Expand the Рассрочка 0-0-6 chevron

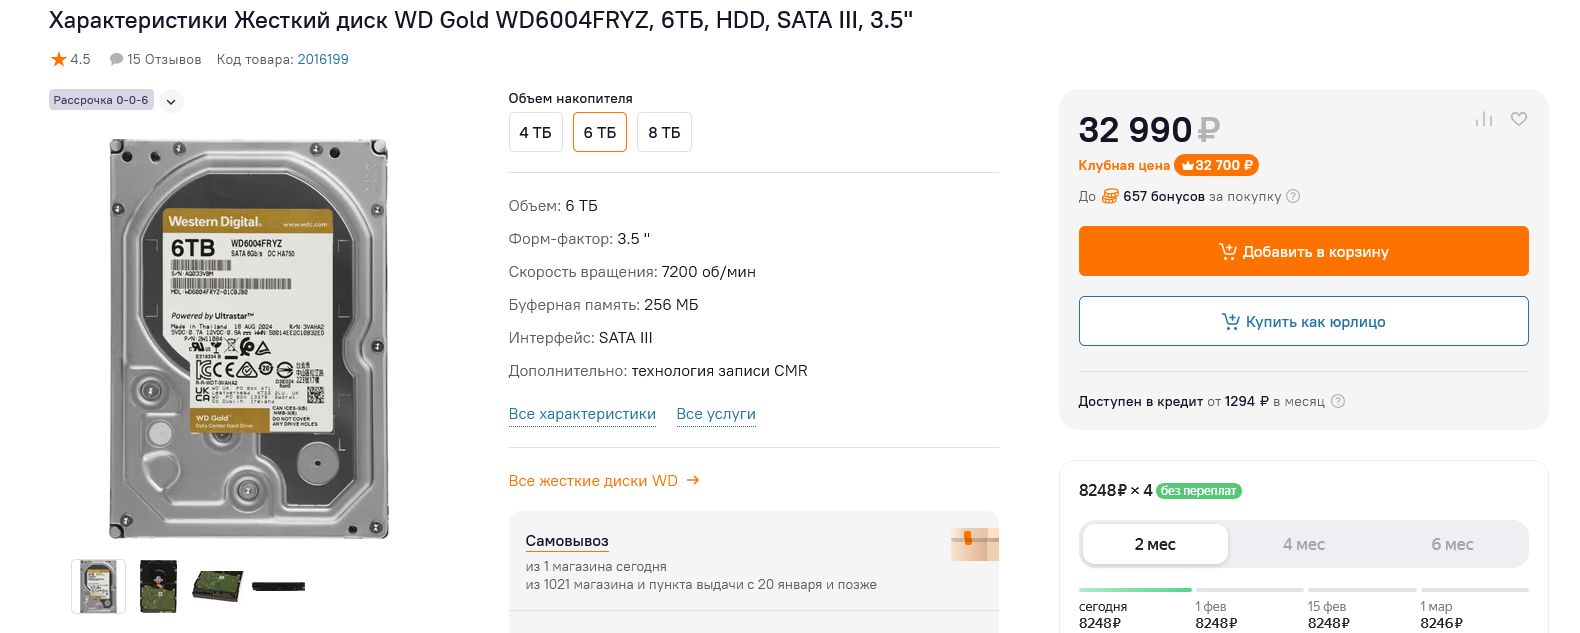(x=172, y=101)
